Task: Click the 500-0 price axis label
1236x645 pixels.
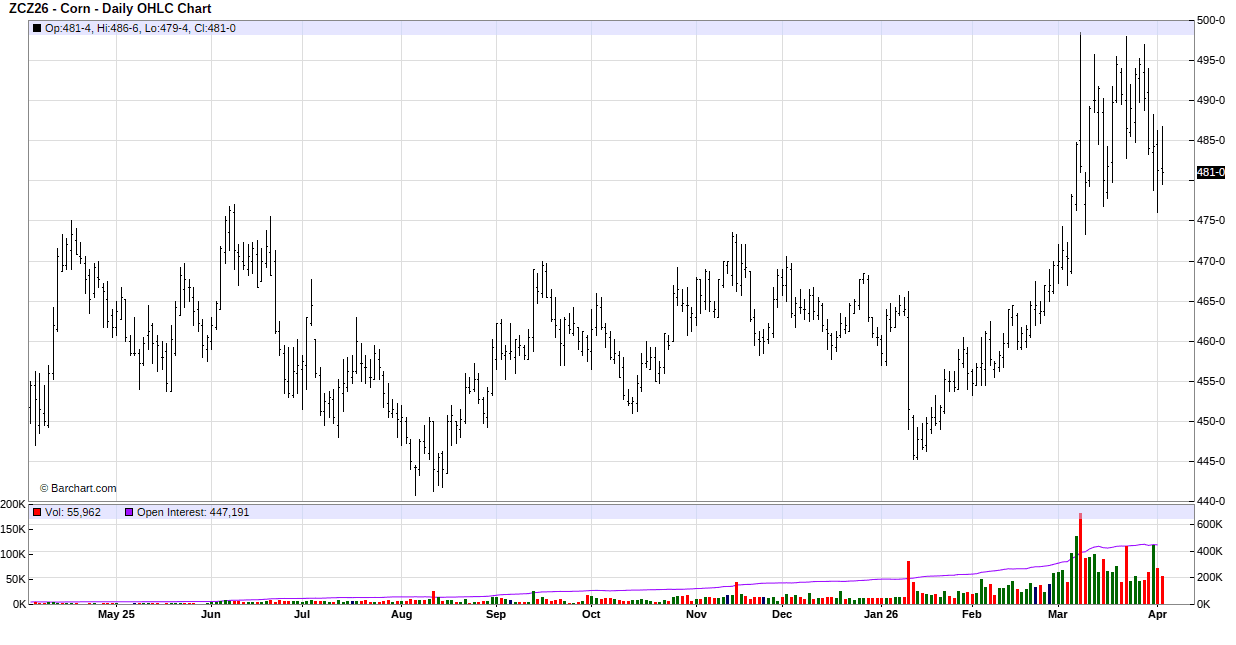Action: [1211, 20]
